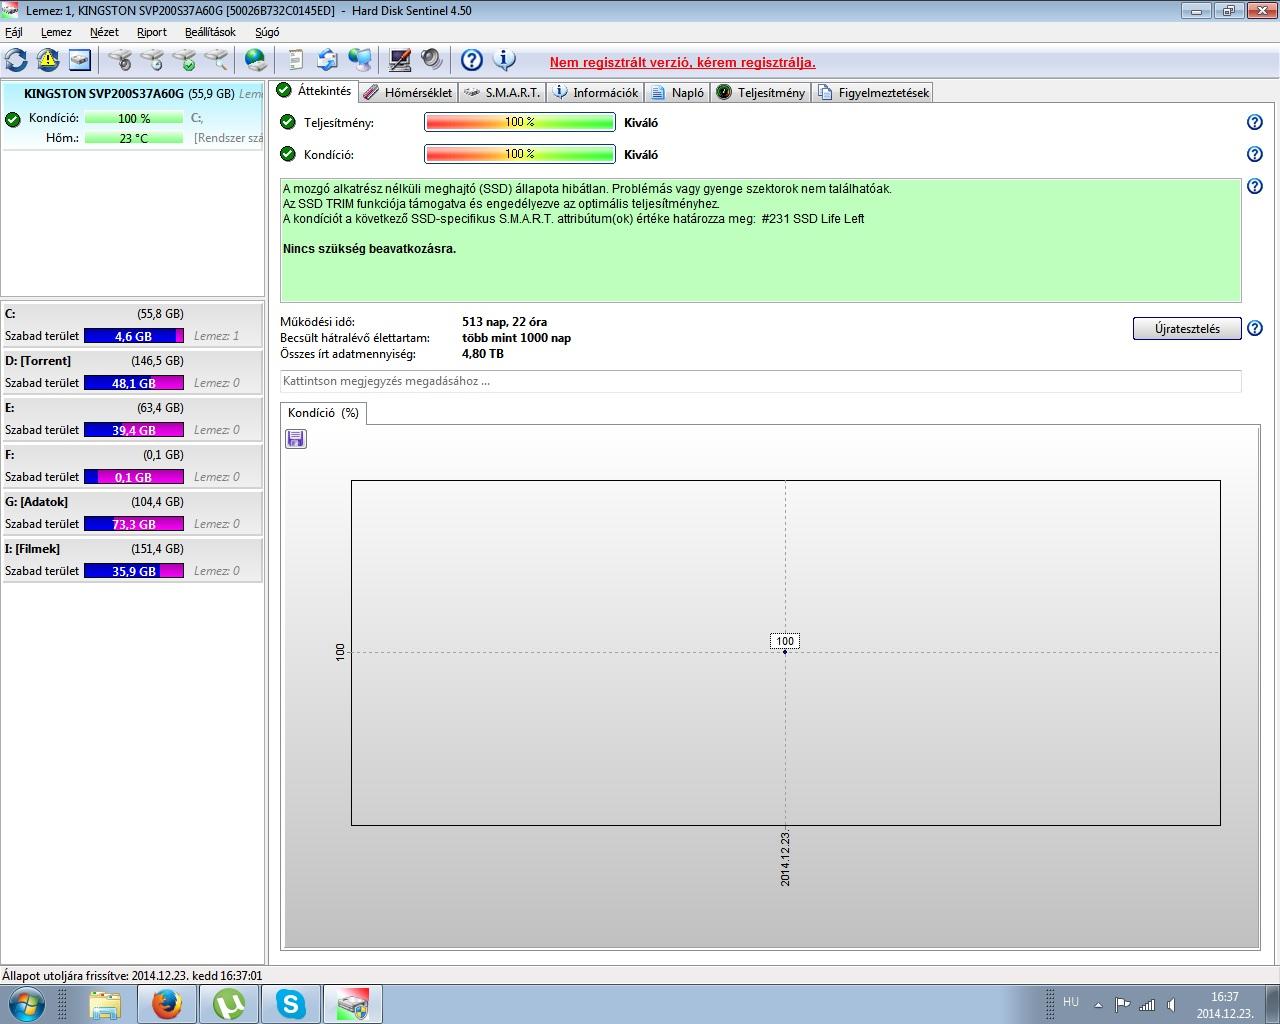Click the disk test with clock icon
Viewport: 1280px width, 1024px height.
[152, 60]
